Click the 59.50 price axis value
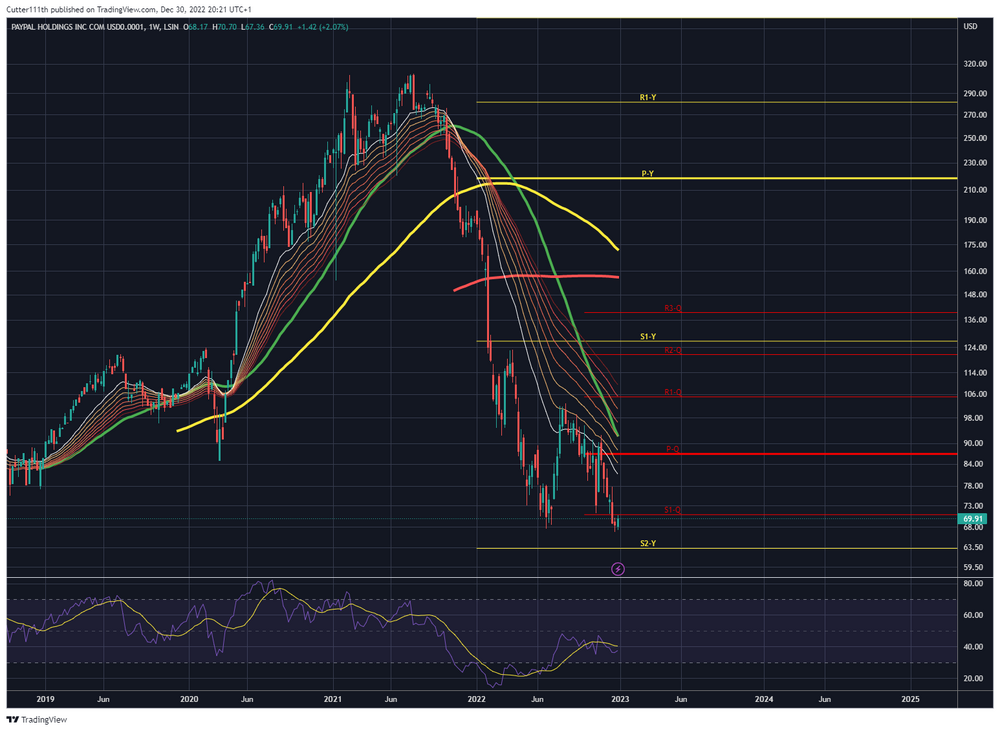Viewport: 1000px width, 731px height. (973, 567)
